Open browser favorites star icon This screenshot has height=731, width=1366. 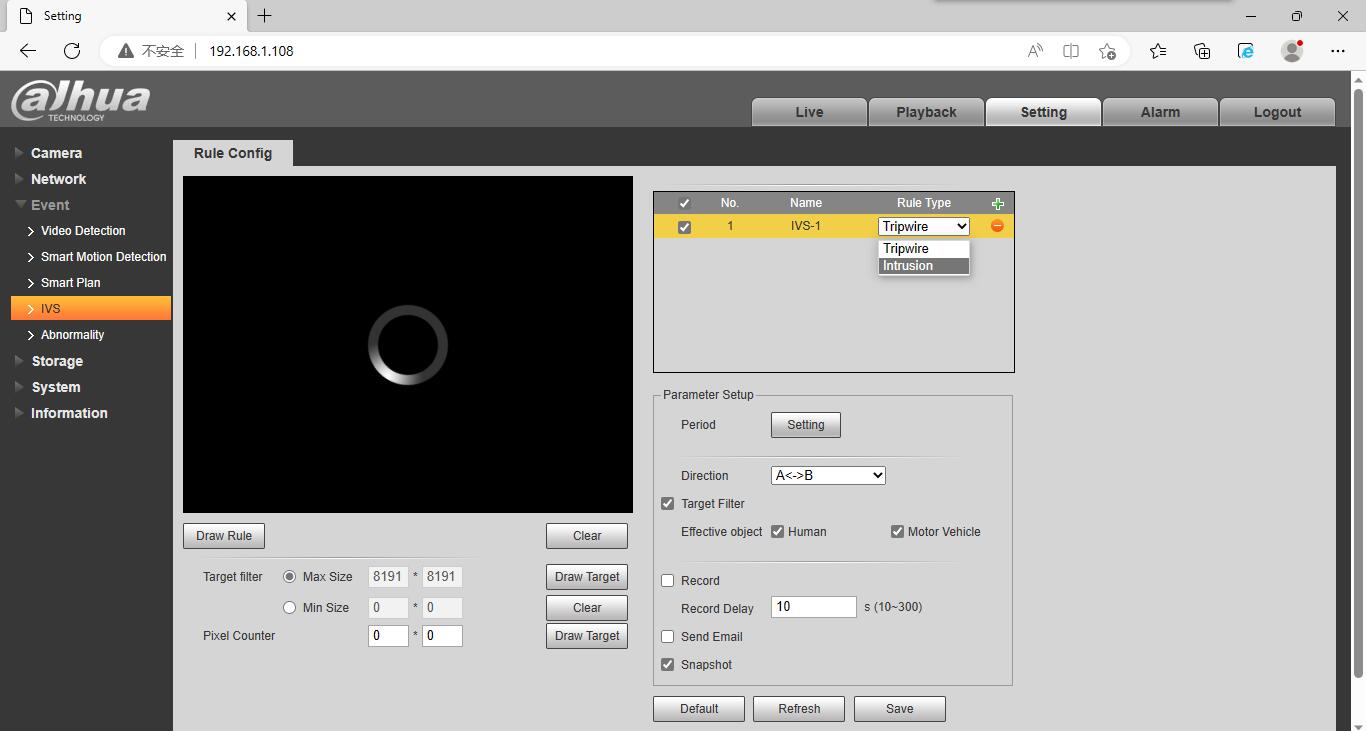(x=1158, y=51)
